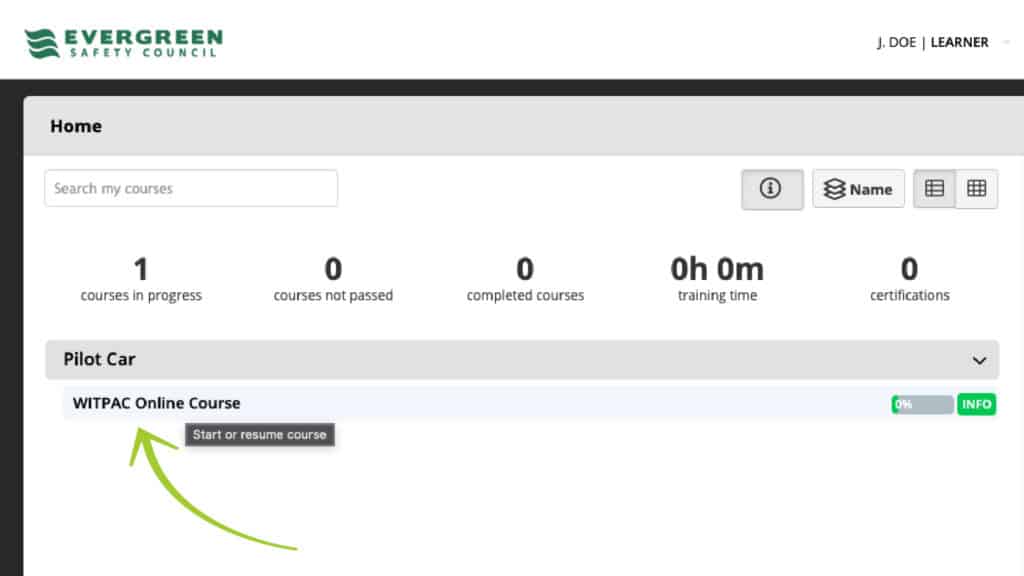This screenshot has height=576, width=1024.
Task: Click the Home page heading
Action: (x=76, y=126)
